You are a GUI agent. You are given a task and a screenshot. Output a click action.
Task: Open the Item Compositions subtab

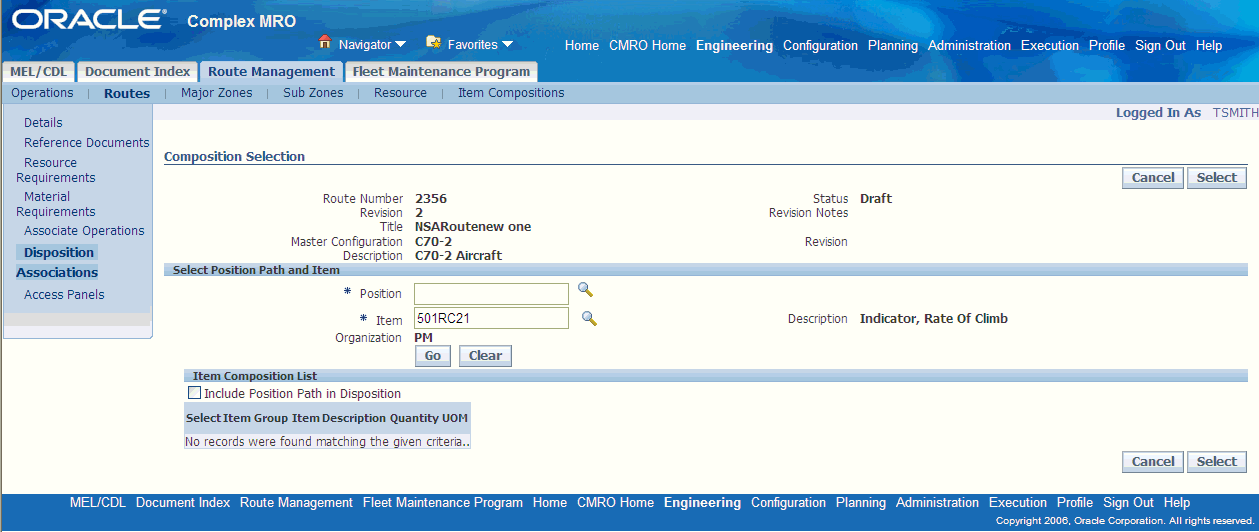[511, 93]
